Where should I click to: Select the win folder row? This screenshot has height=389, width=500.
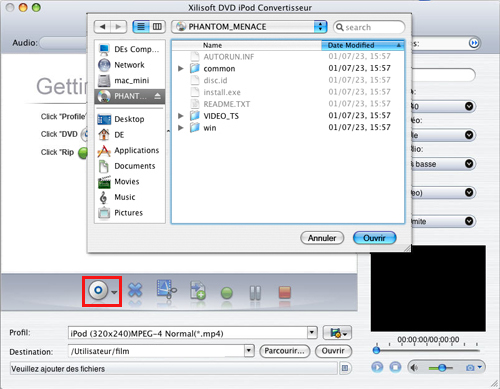click(288, 128)
